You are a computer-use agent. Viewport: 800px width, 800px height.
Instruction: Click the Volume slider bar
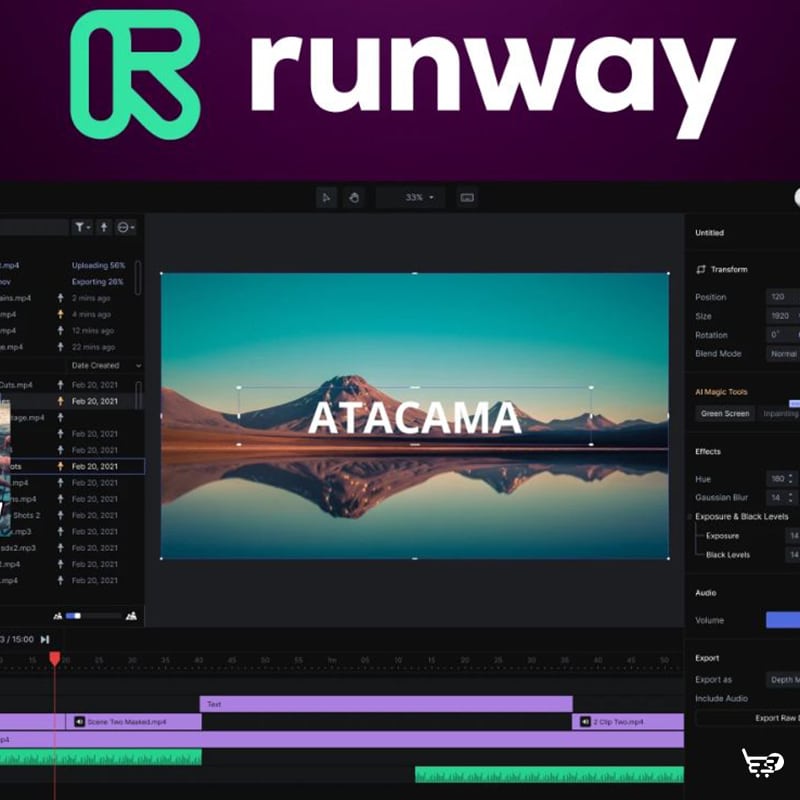[783, 620]
